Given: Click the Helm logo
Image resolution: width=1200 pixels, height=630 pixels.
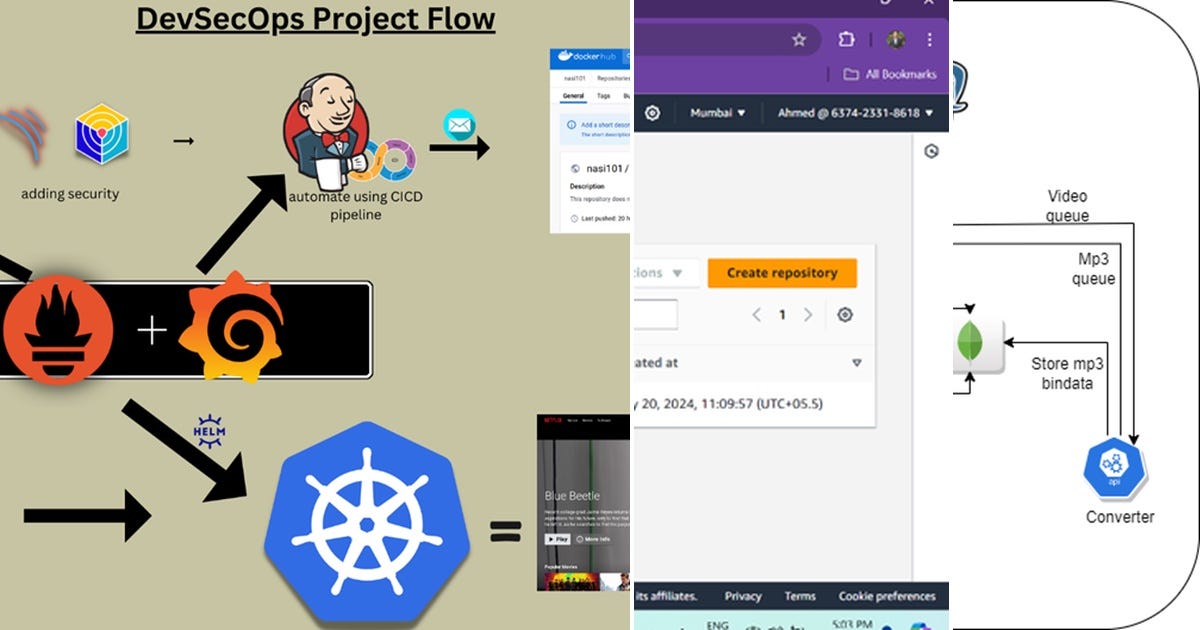Looking at the screenshot, I should (x=211, y=431).
